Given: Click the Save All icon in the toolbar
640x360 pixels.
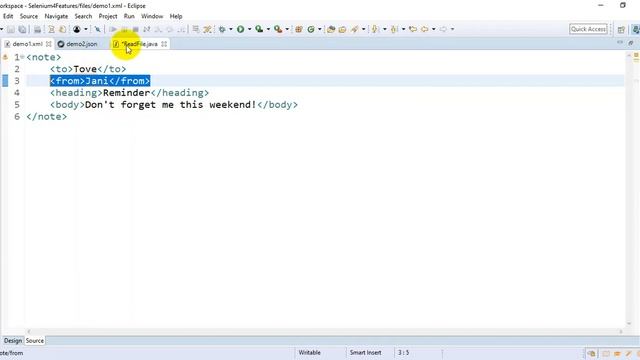Looking at the screenshot, I should click(22, 29).
